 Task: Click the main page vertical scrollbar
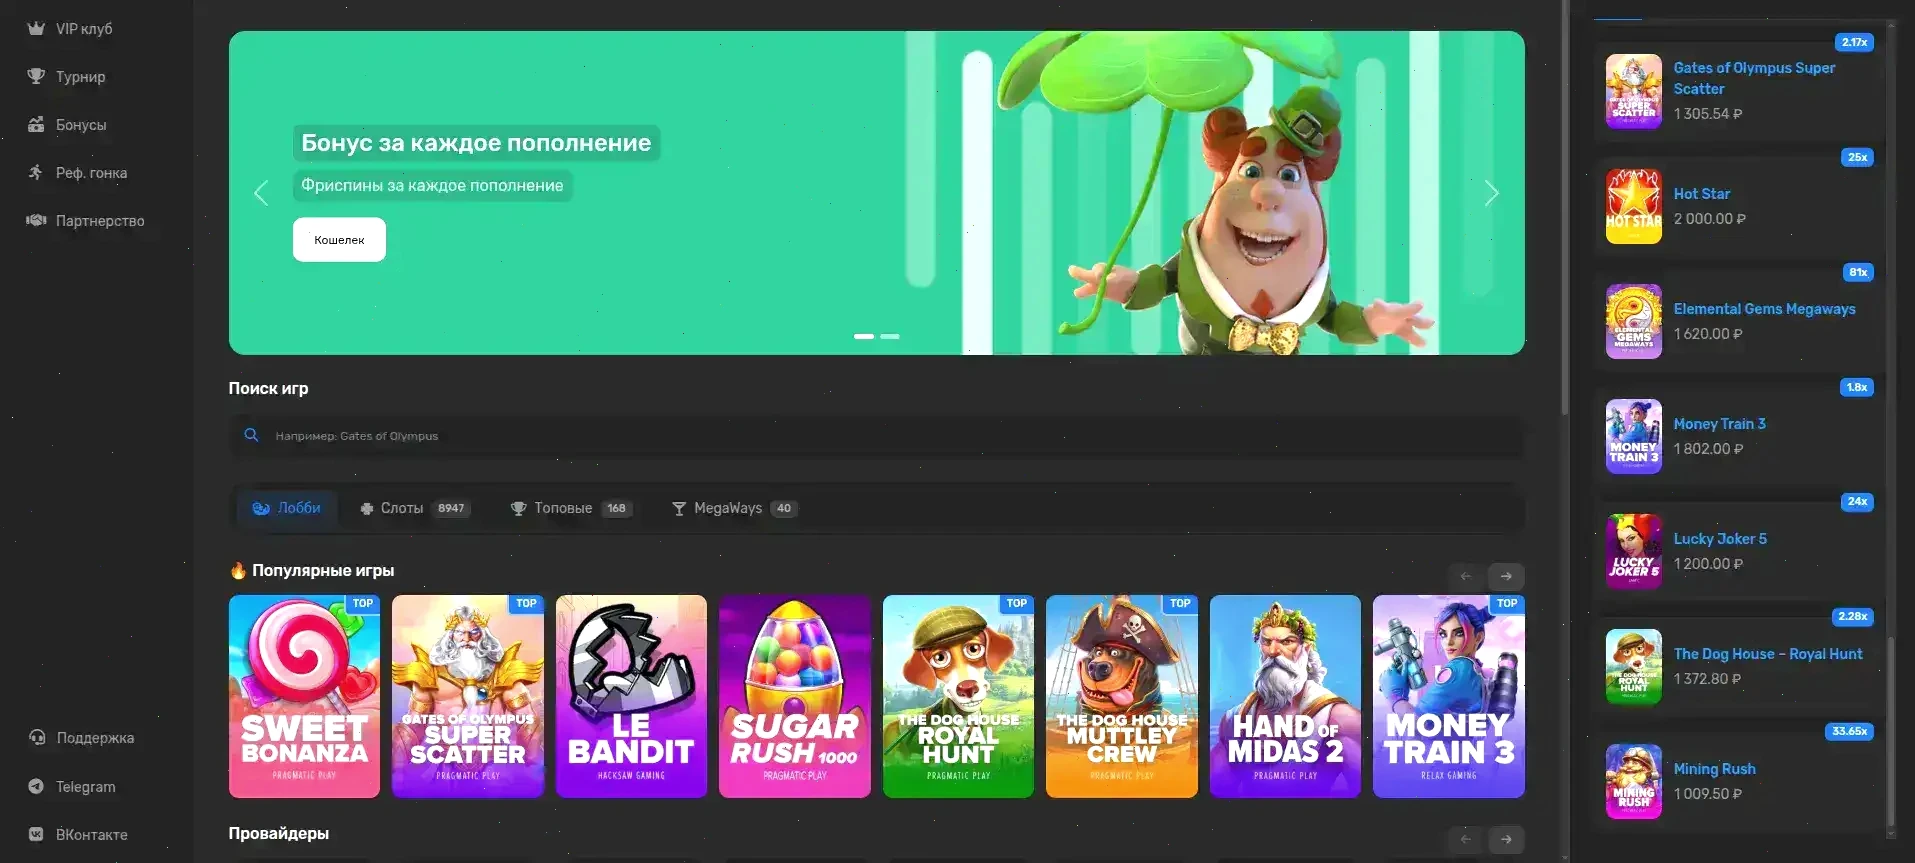1565,200
